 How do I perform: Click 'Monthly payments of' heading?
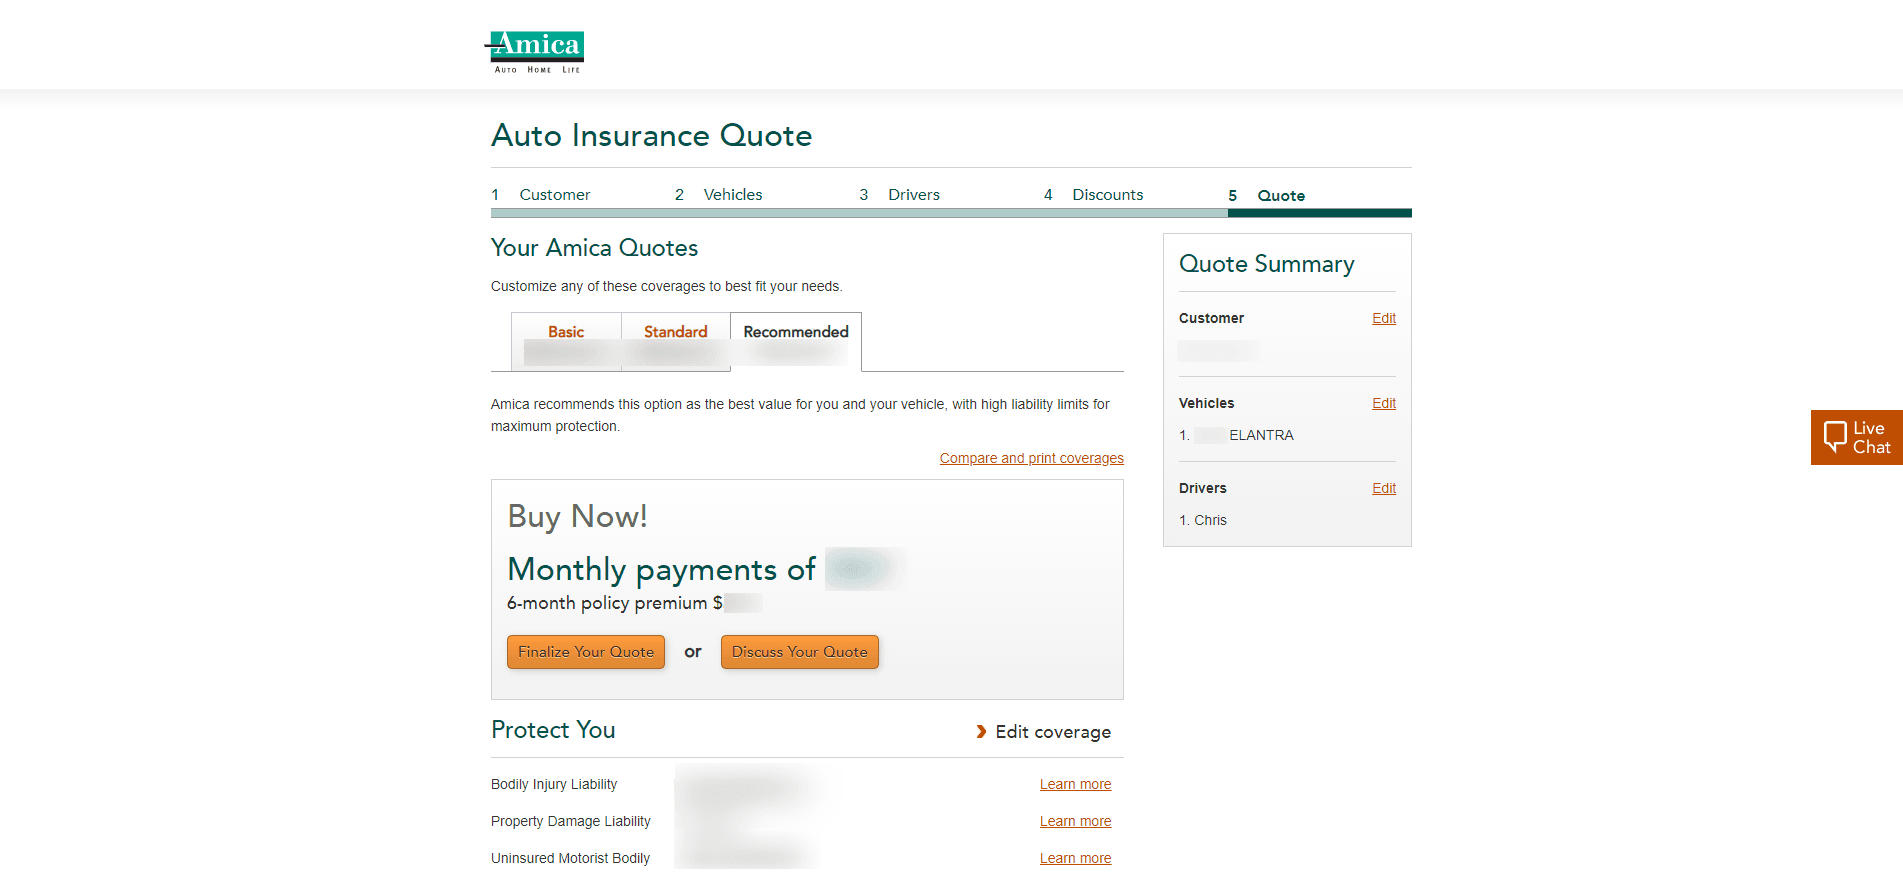coord(662,569)
